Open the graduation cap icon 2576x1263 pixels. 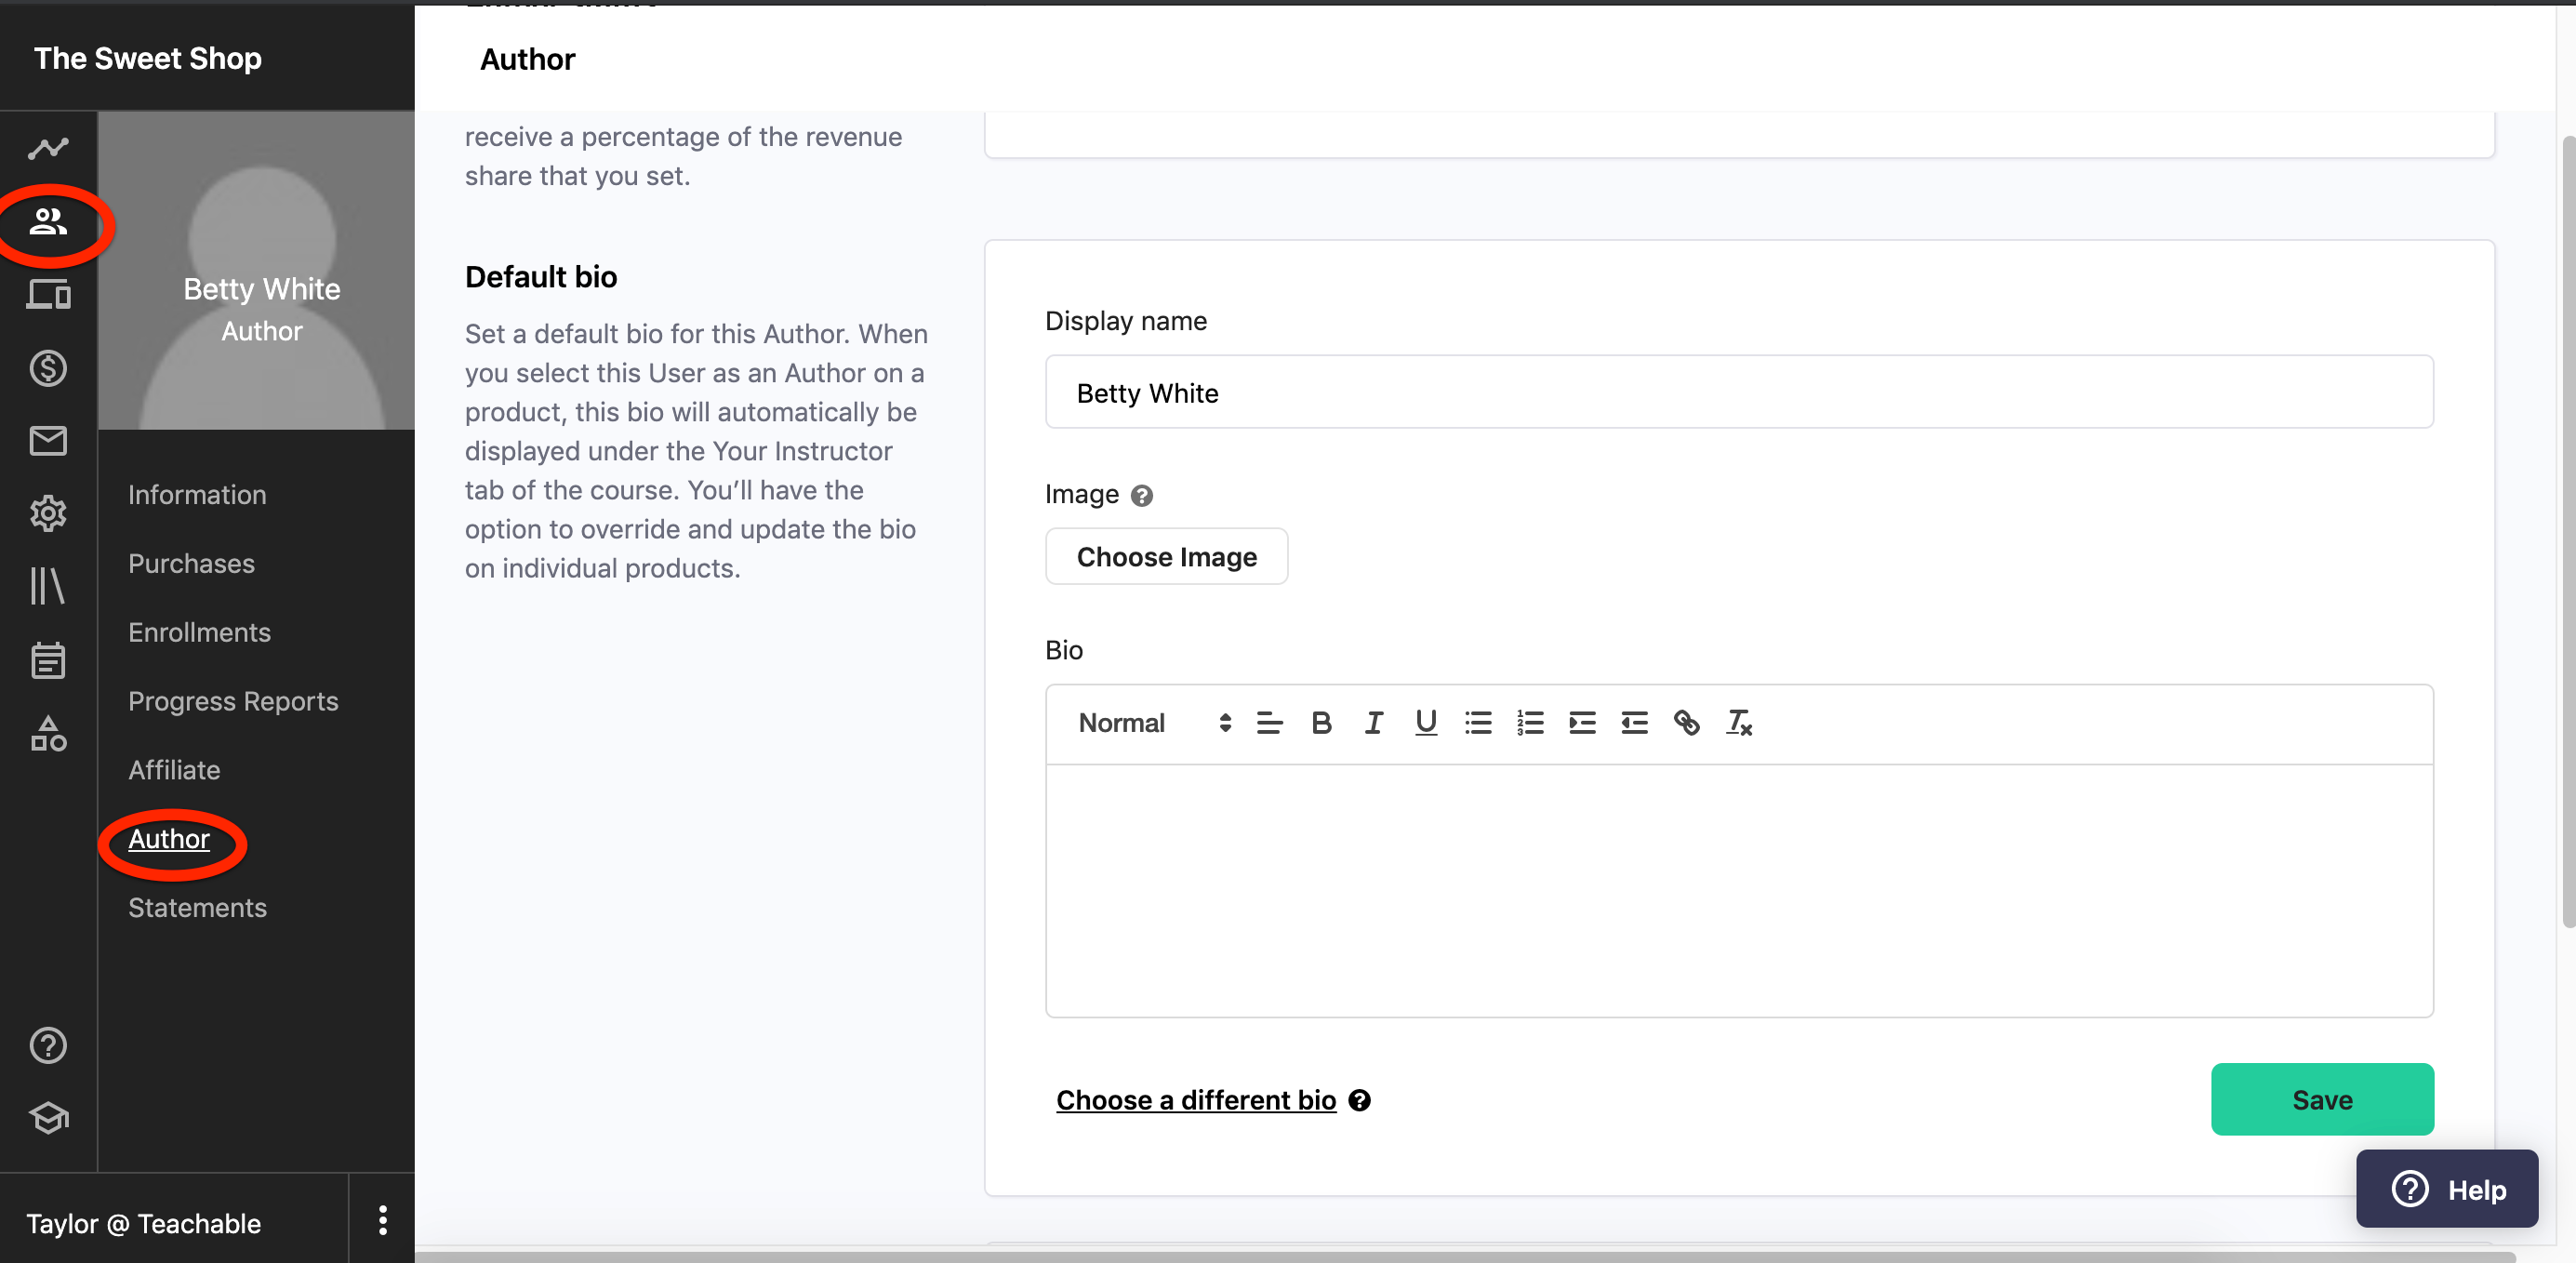tap(48, 1118)
